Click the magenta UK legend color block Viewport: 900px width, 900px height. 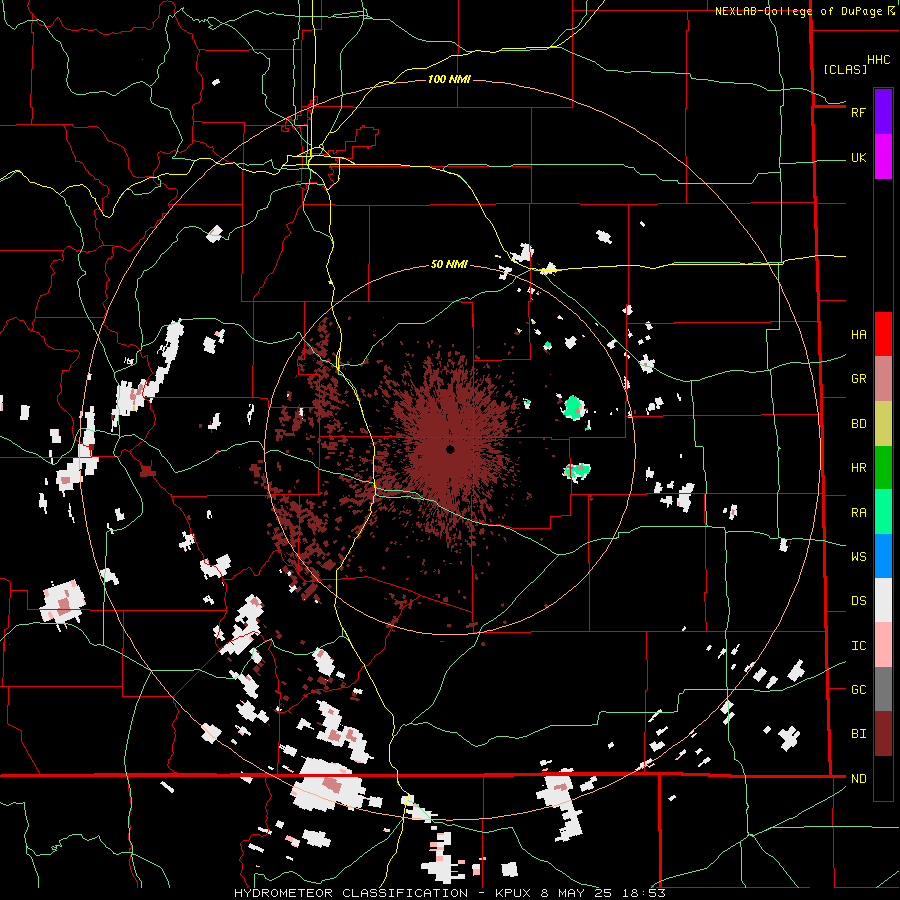click(x=883, y=157)
